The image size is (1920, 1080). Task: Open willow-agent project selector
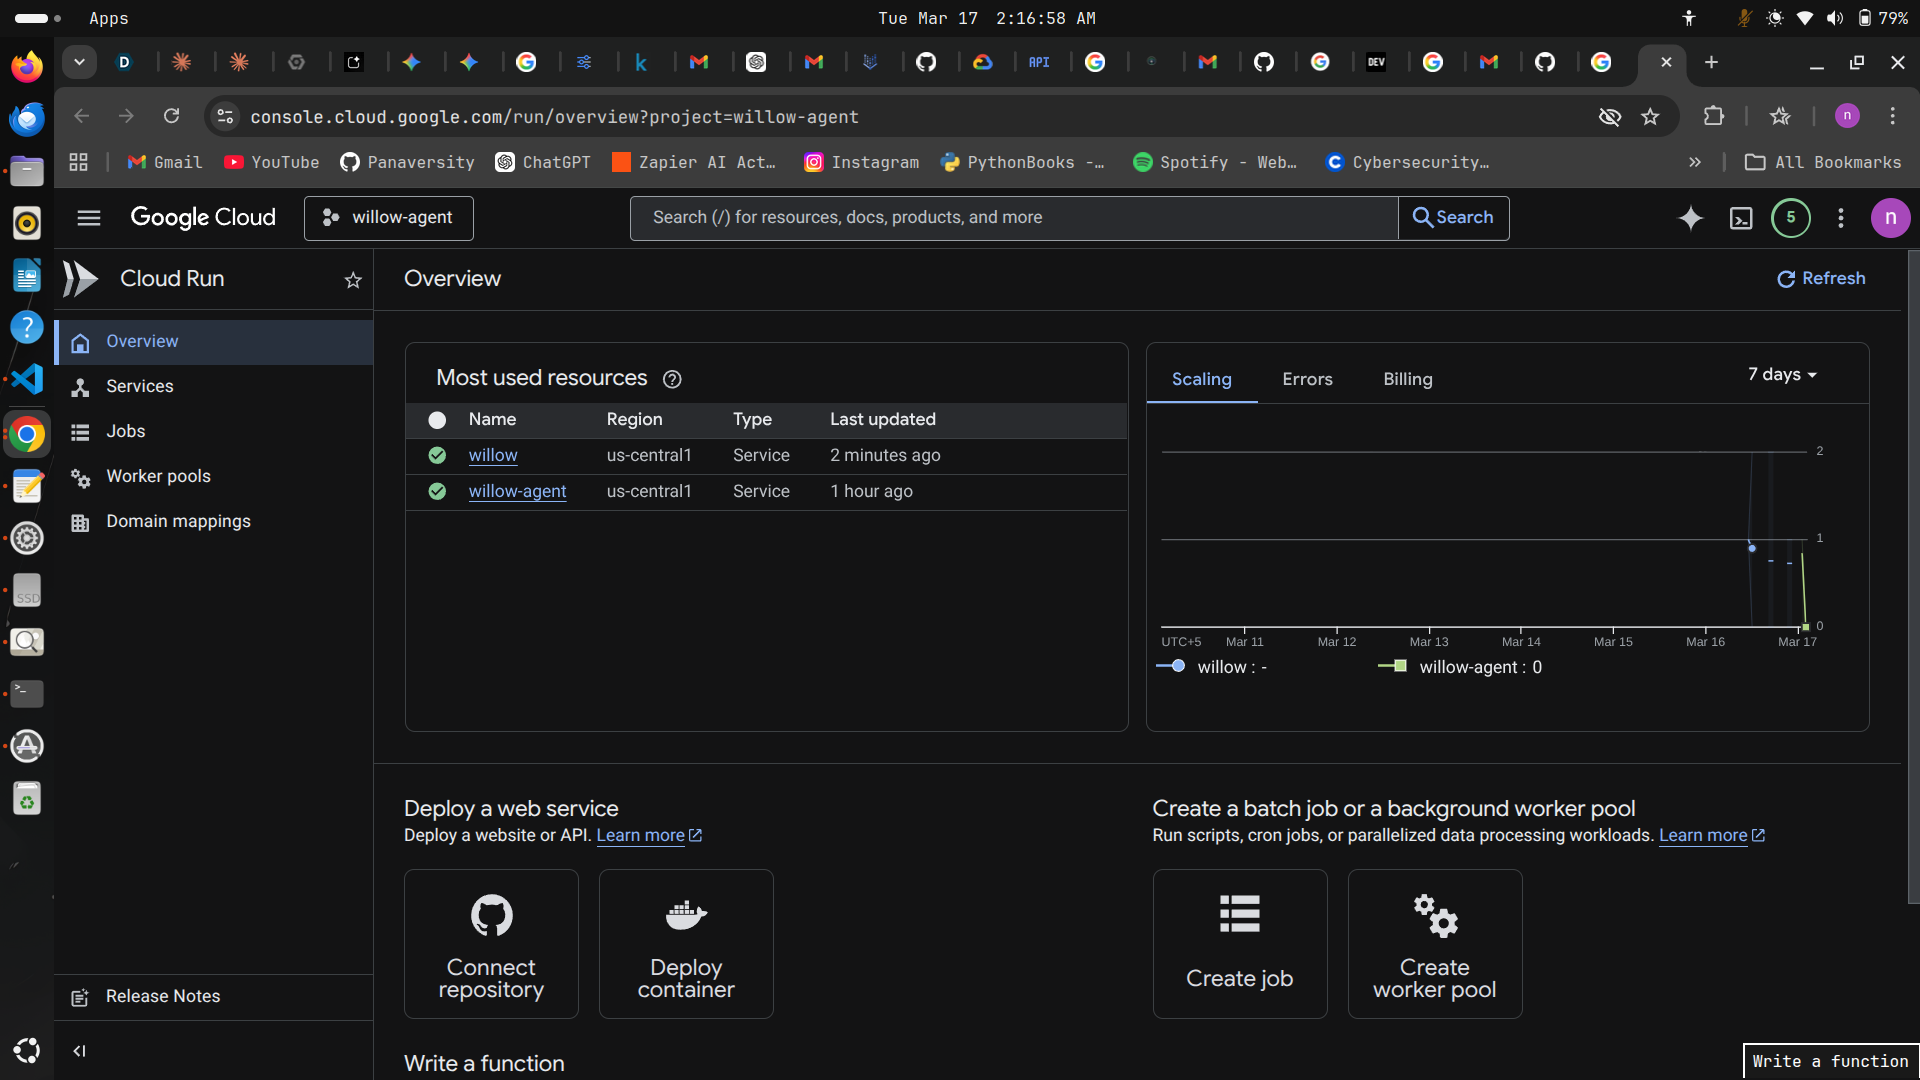[389, 218]
